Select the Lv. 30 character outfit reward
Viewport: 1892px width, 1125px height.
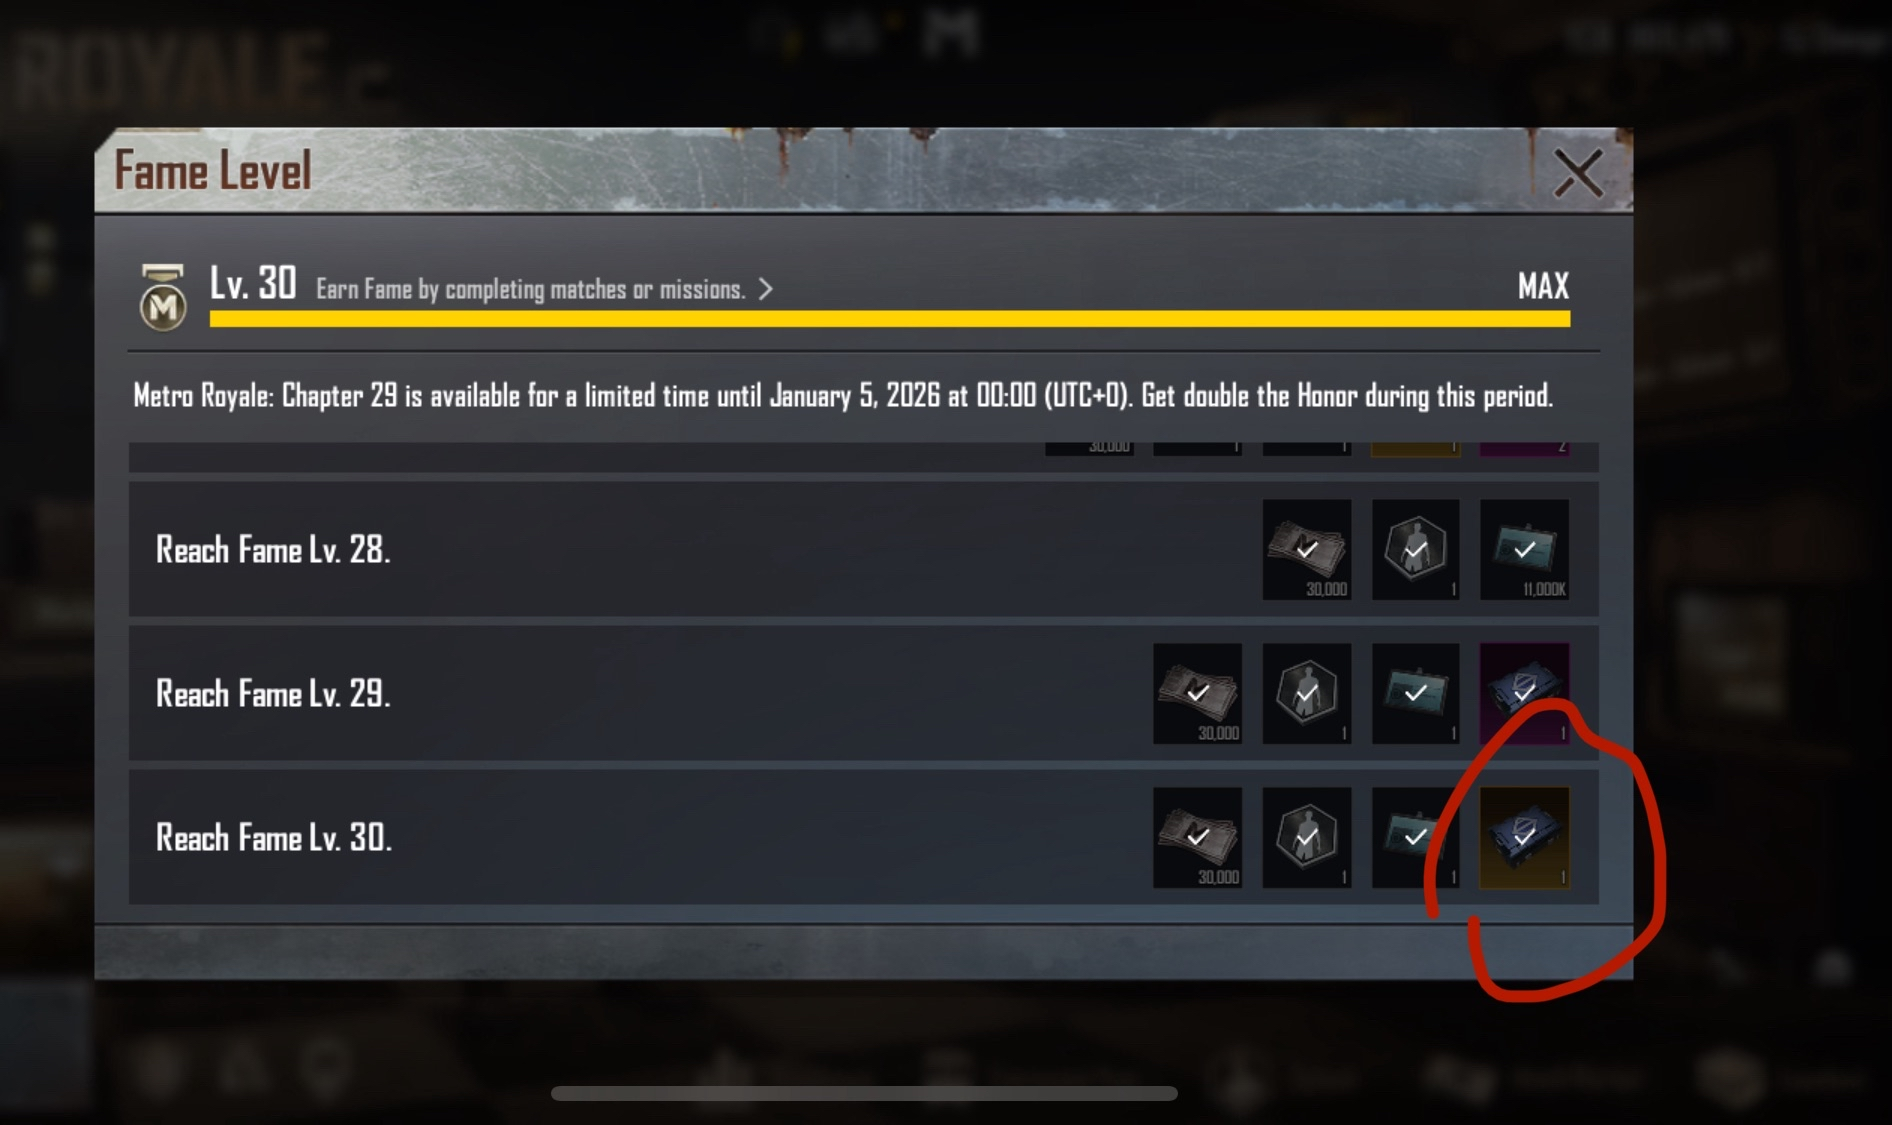1307,838
